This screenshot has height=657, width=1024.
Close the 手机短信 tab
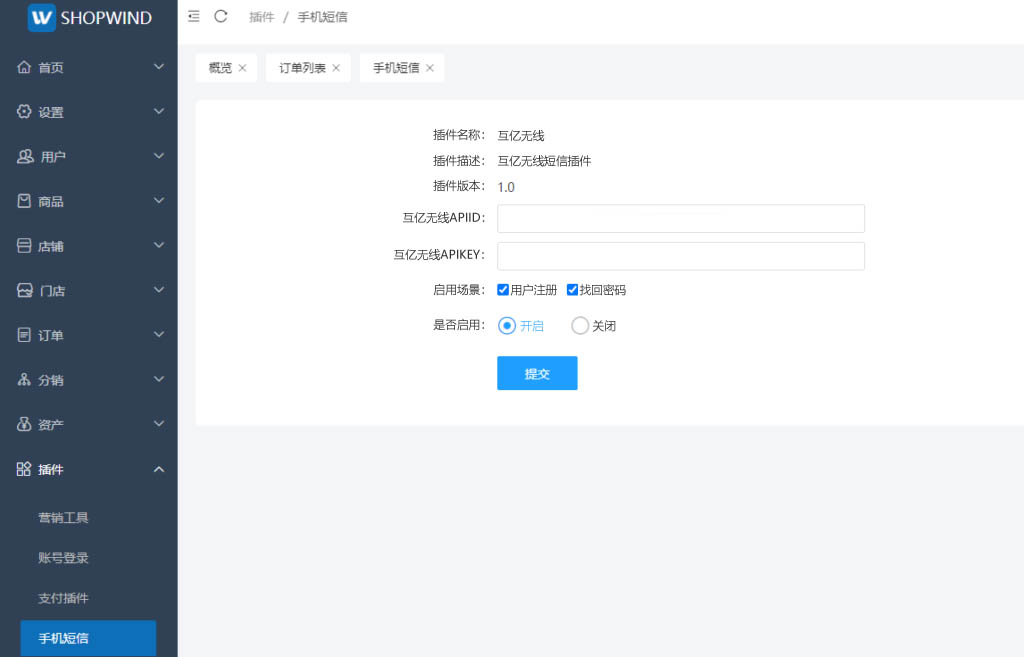(430, 68)
